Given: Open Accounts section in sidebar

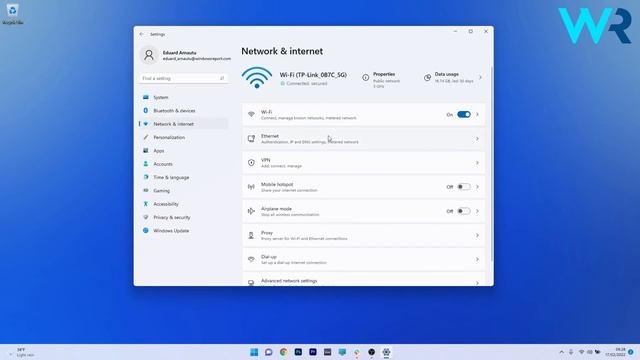Looking at the screenshot, I should point(183,164).
